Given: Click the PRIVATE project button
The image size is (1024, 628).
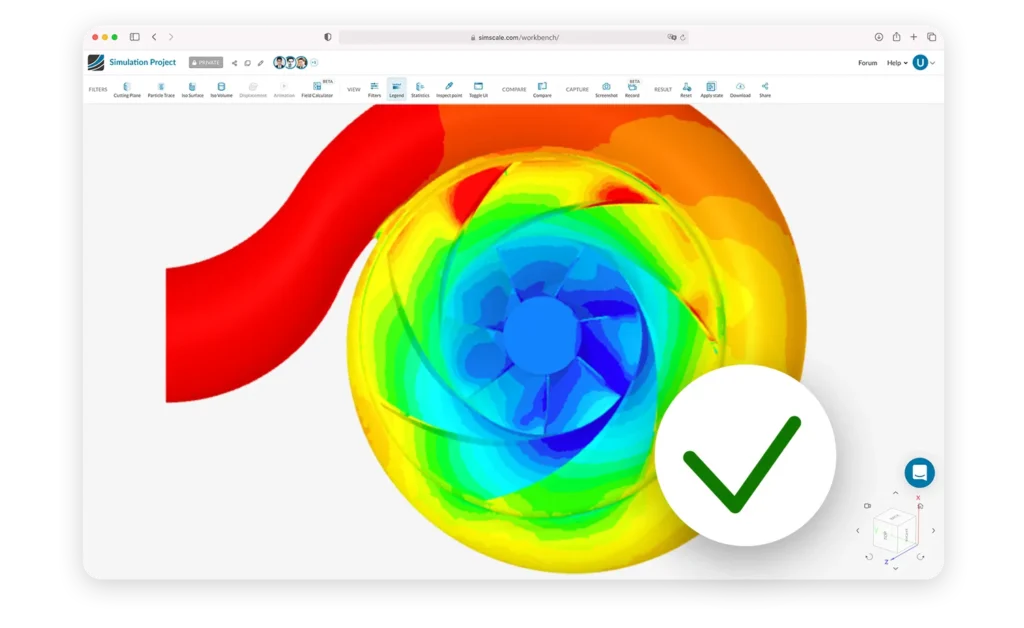Looking at the screenshot, I should point(206,62).
